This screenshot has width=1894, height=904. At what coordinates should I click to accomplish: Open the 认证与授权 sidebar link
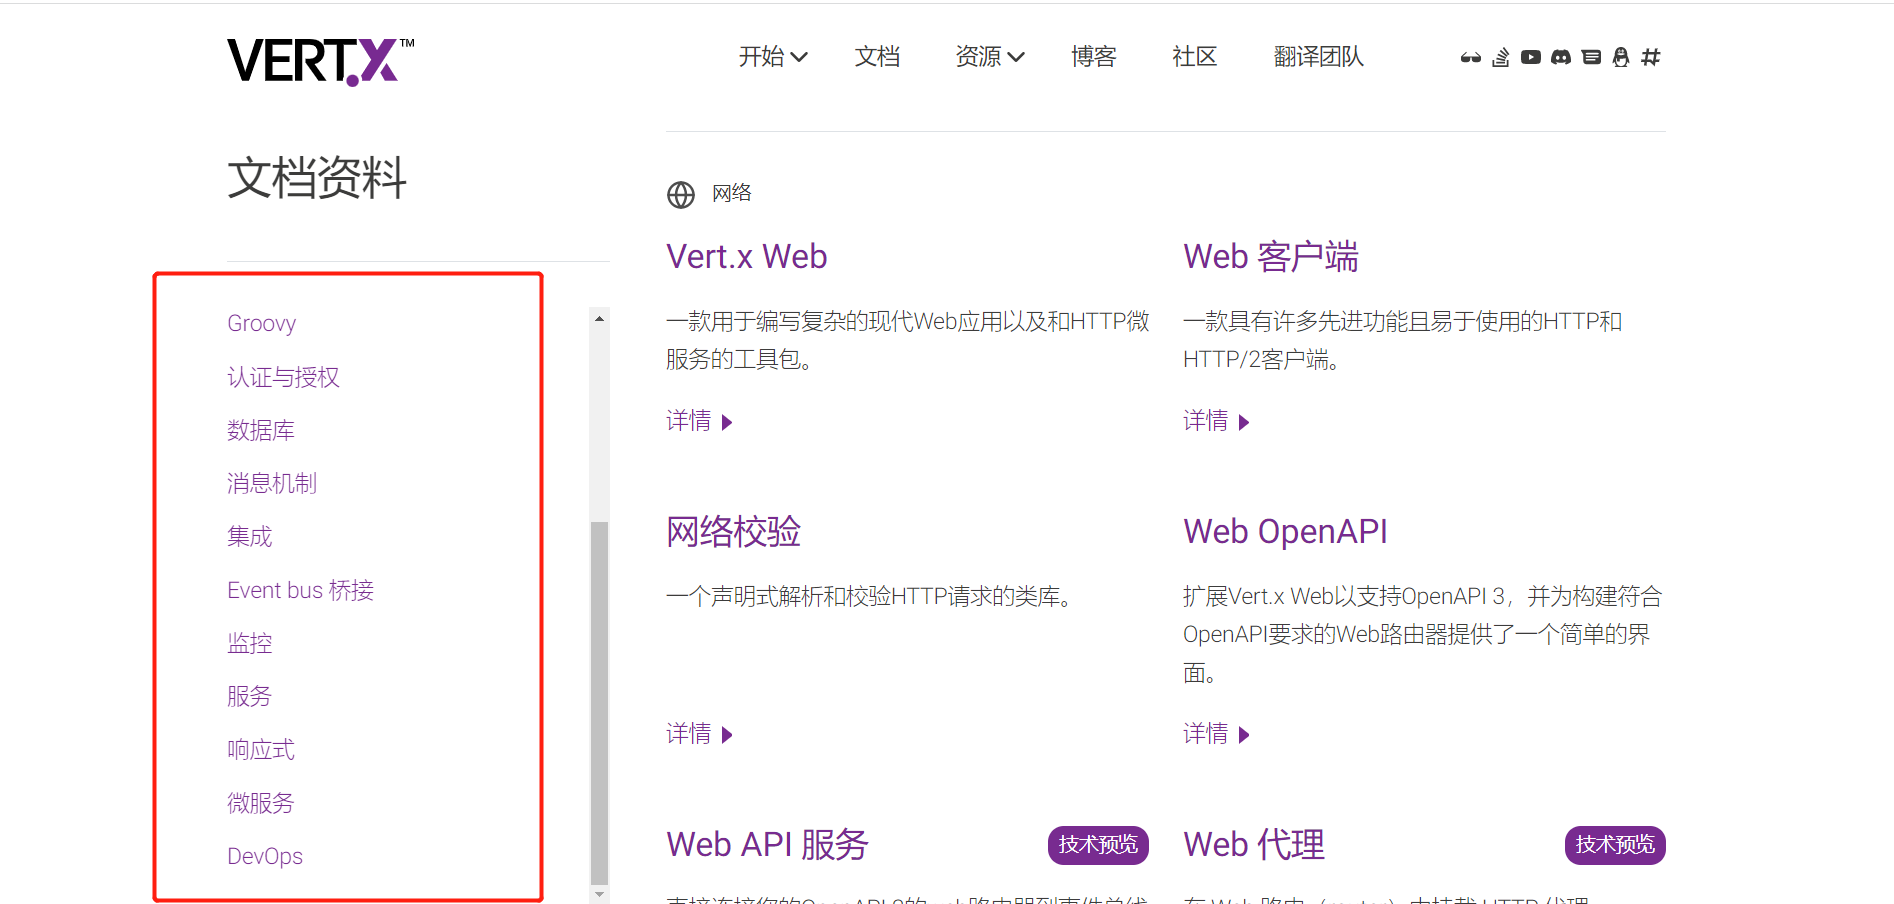[x=283, y=377]
